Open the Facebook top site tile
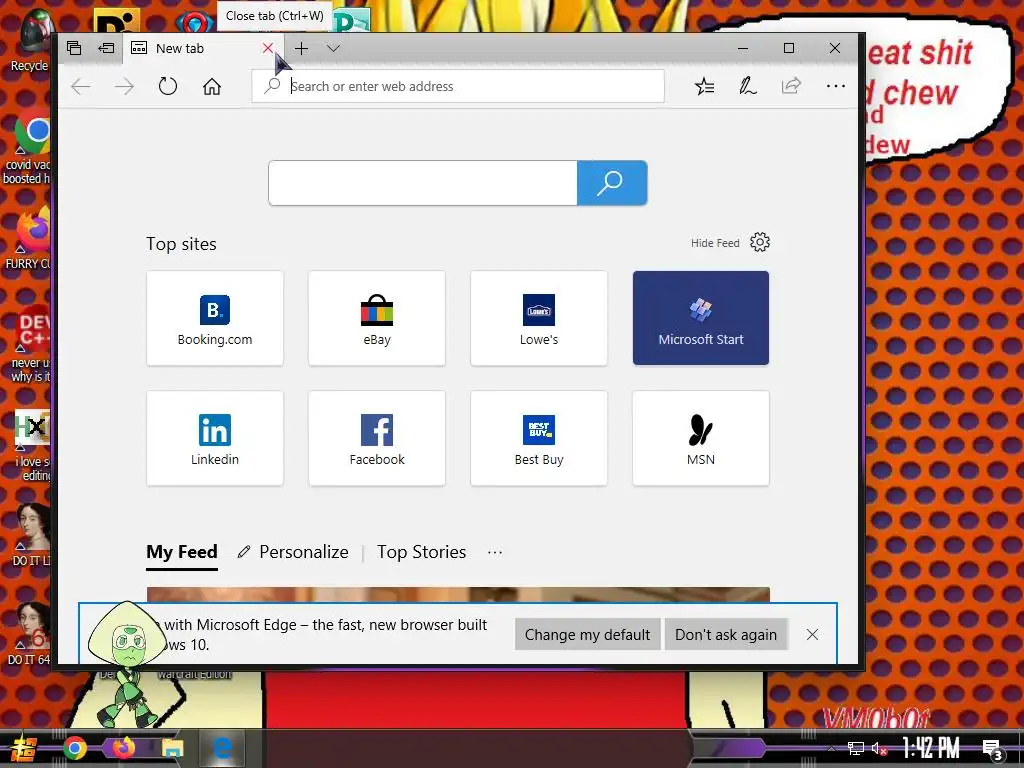This screenshot has height=768, width=1024. click(377, 438)
